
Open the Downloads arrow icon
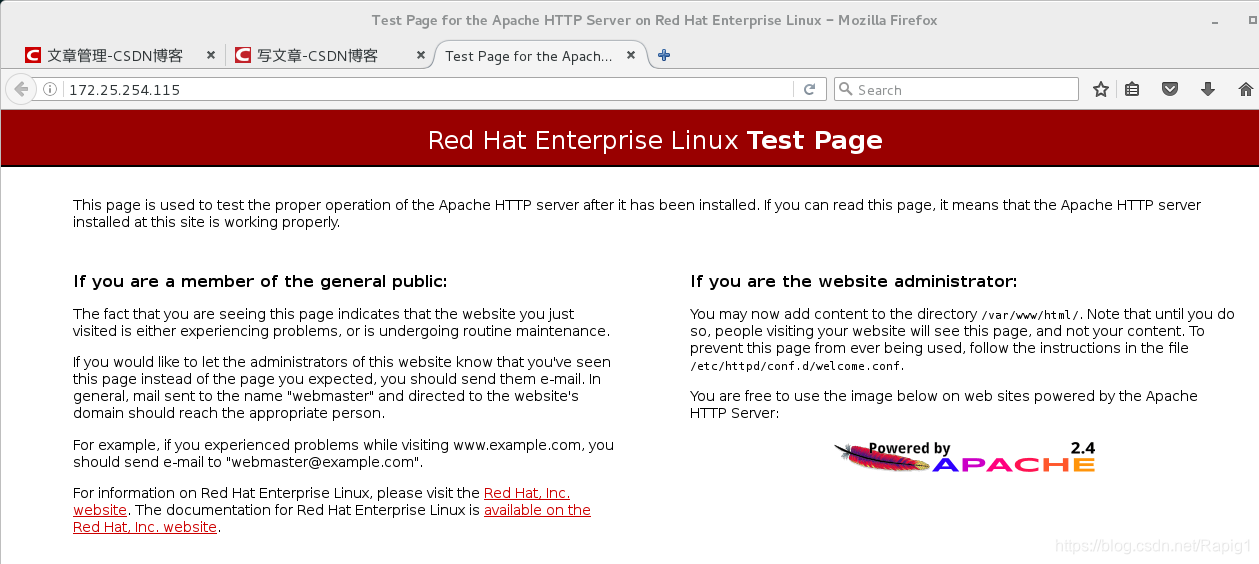(x=1208, y=89)
